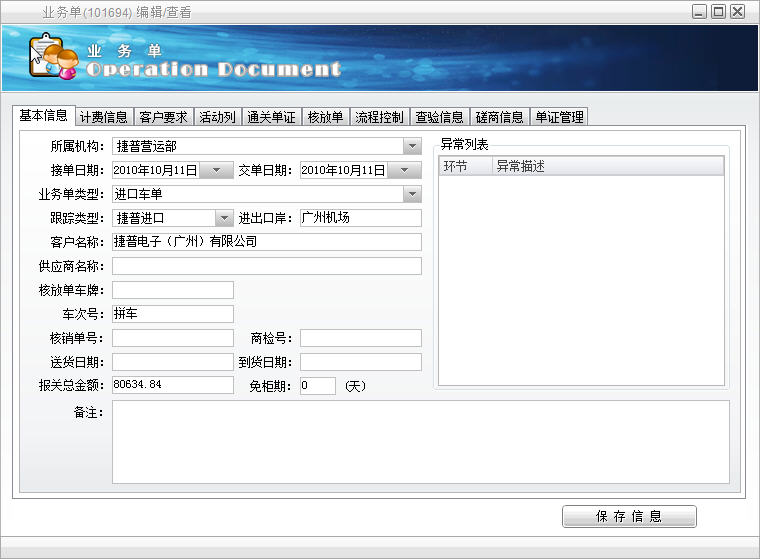
Task: Click the 异常描述 column header
Action: (x=607, y=166)
